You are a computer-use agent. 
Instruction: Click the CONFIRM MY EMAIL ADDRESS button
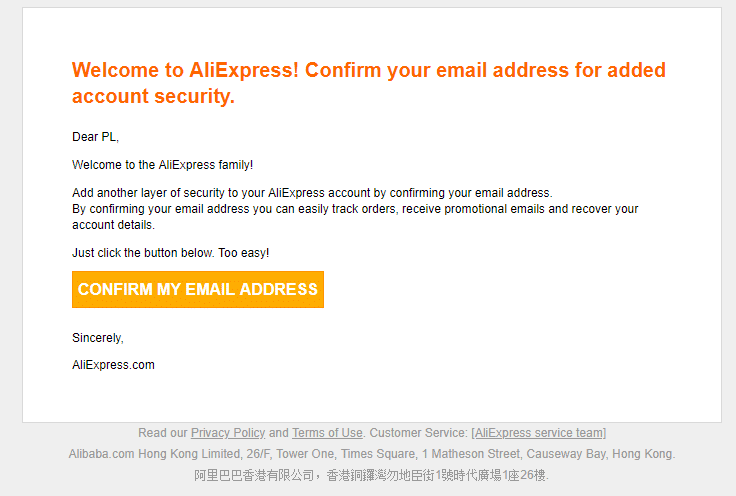(198, 289)
